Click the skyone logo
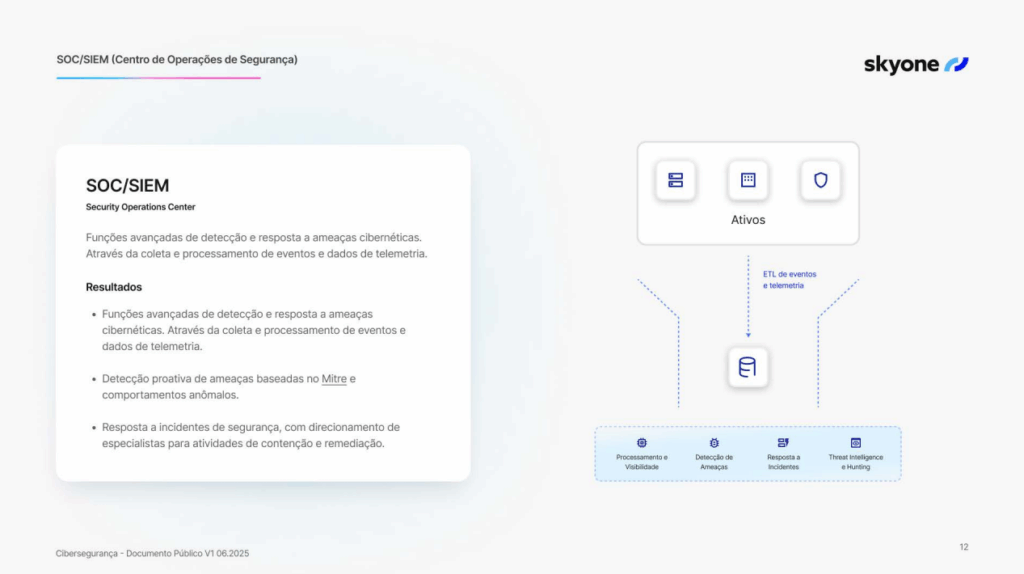1024x574 pixels. click(x=916, y=65)
